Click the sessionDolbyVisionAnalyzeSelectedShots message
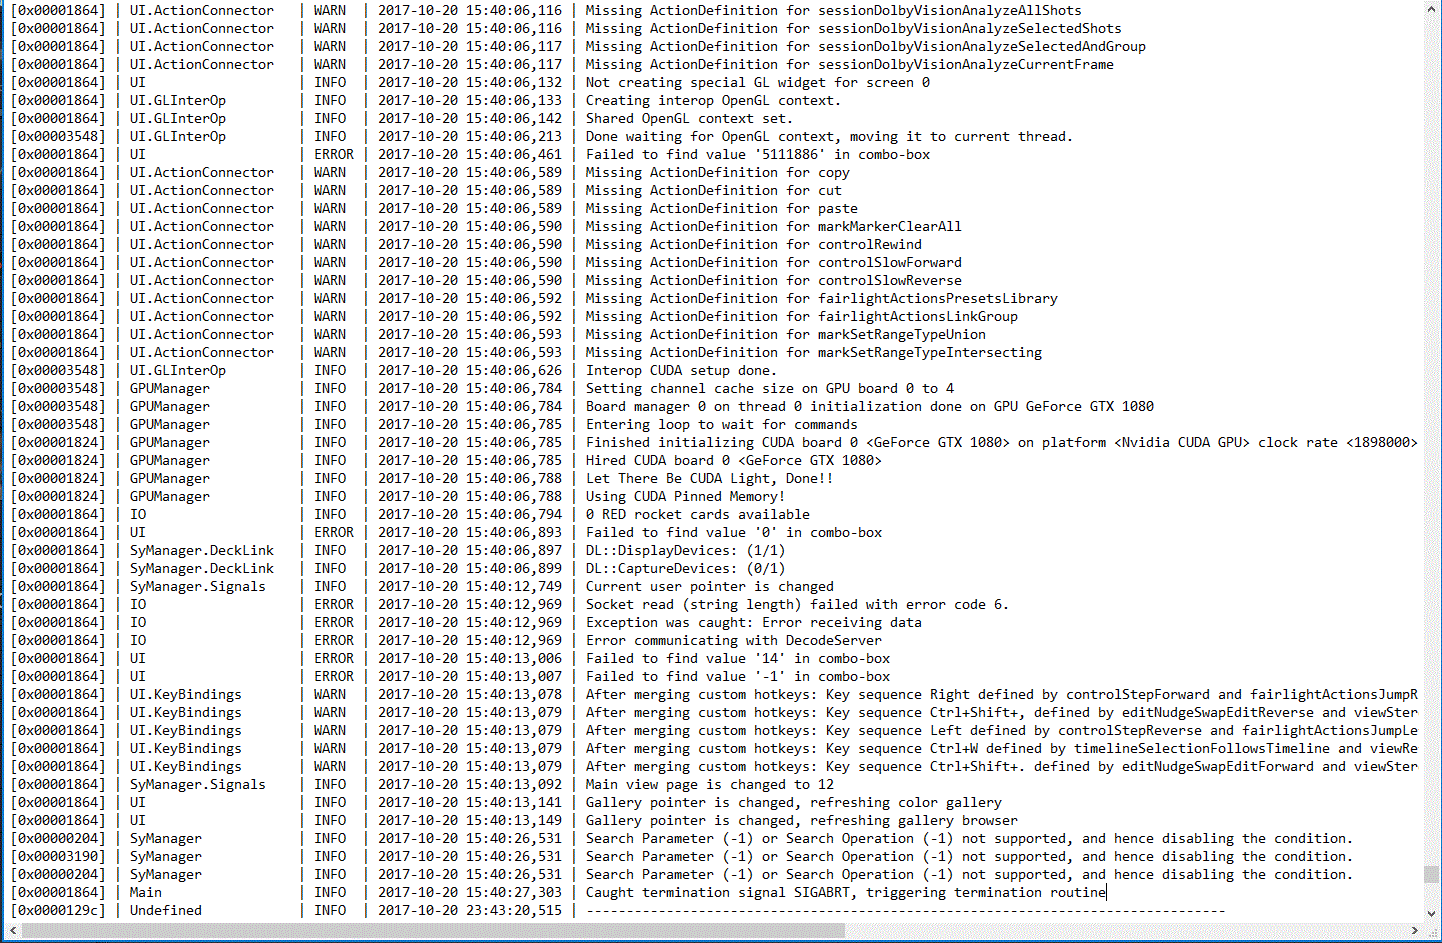Screen dimensions: 1442x943 pos(853,28)
